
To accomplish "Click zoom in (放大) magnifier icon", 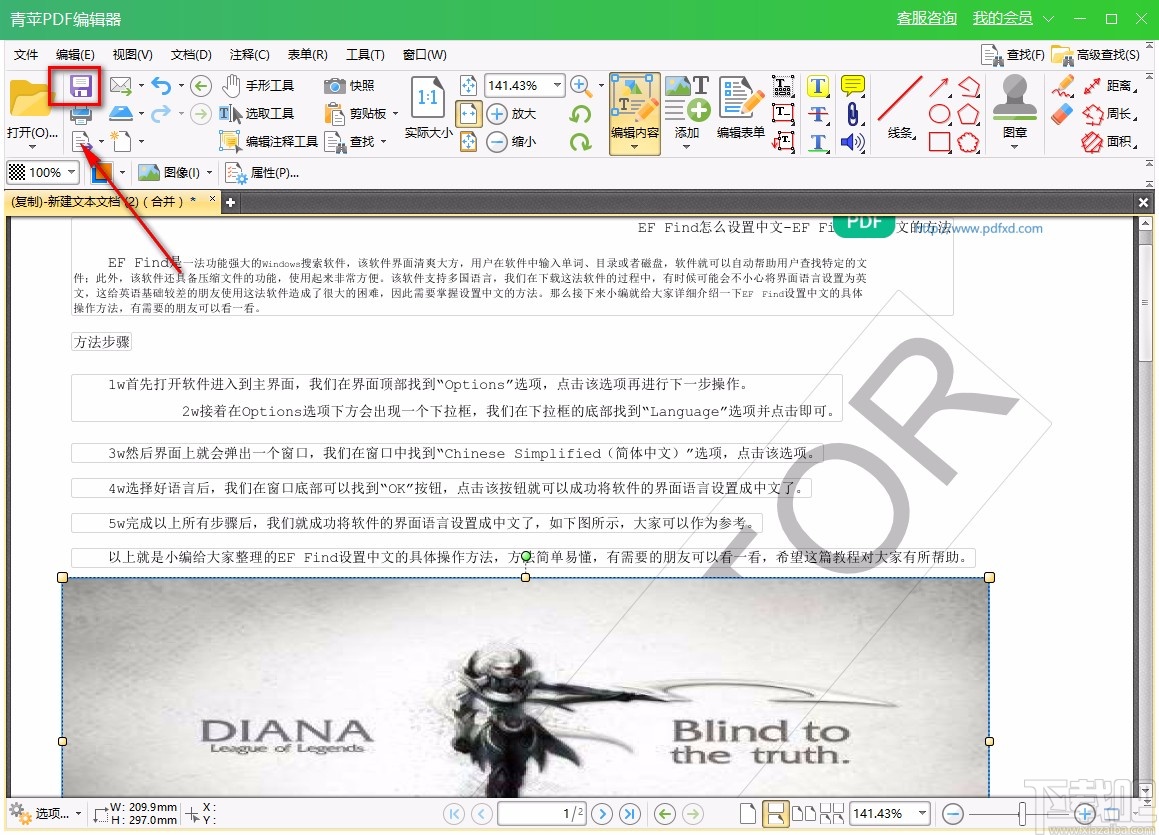I will [498, 114].
